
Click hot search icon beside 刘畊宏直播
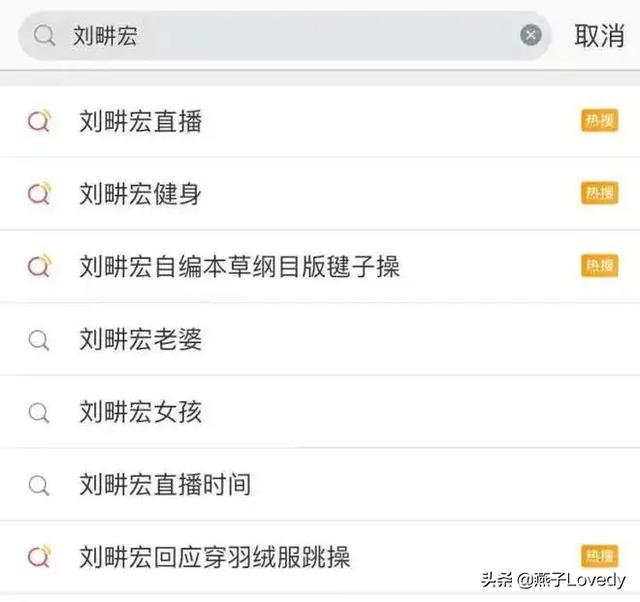click(40, 120)
